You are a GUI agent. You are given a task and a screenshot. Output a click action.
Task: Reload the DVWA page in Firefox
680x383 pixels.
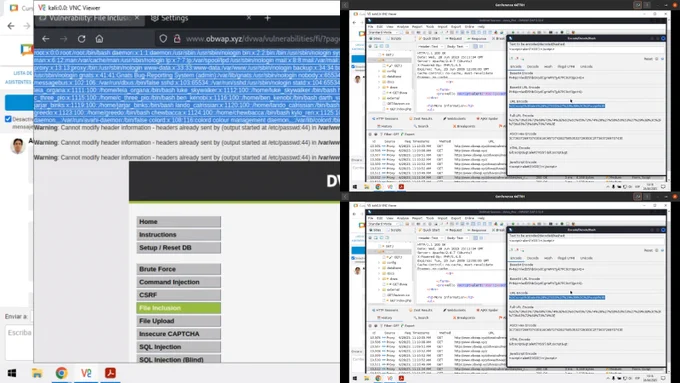coord(82,39)
